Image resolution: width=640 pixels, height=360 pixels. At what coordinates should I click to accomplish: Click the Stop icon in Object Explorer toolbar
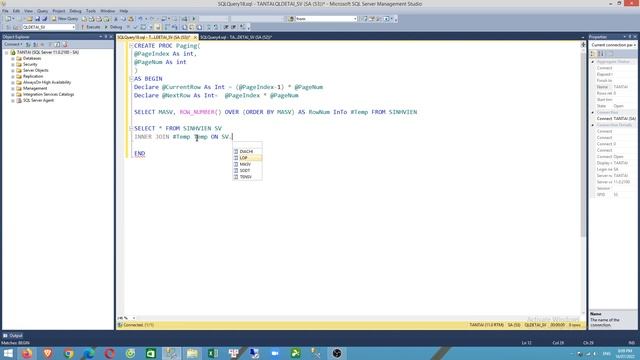[x=43, y=44]
